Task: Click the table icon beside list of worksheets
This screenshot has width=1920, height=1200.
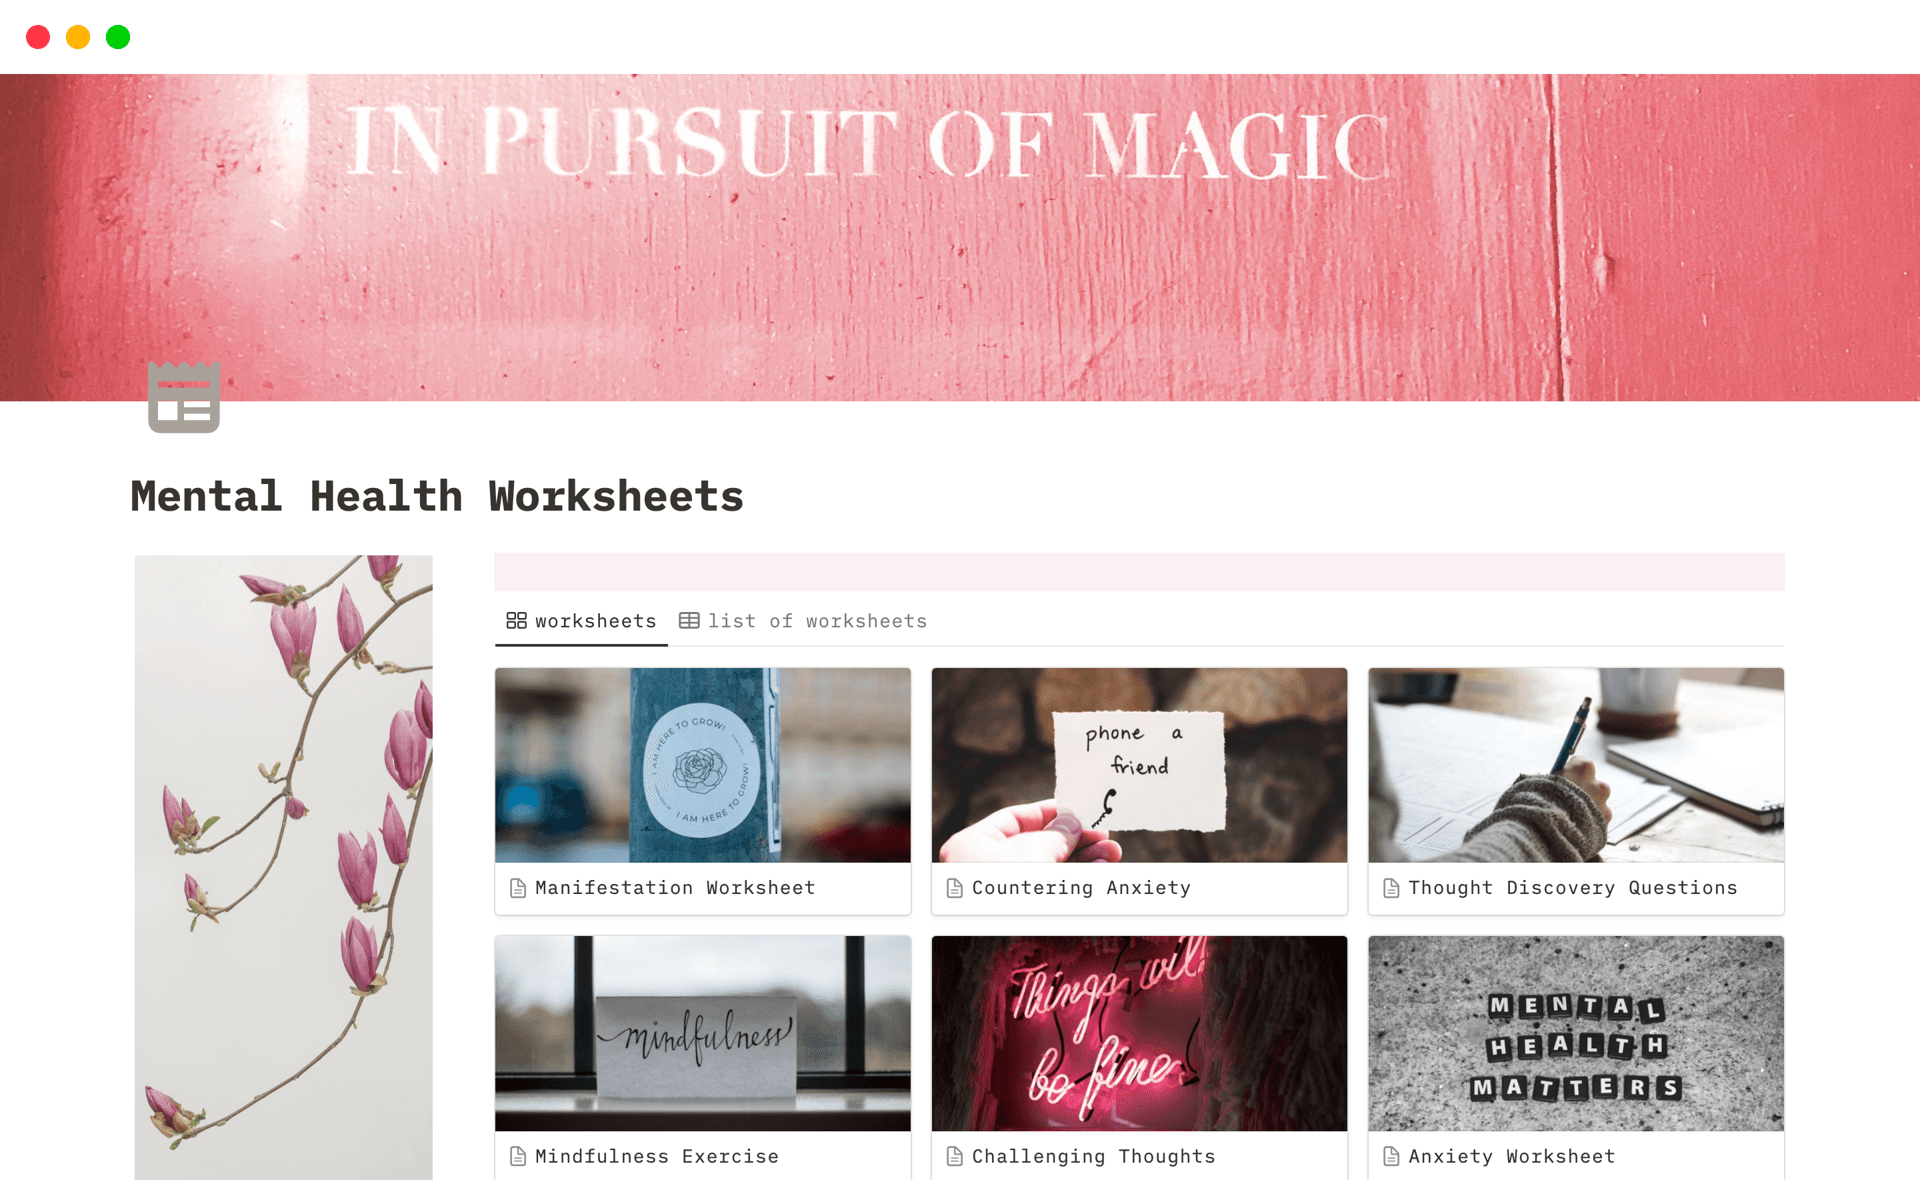Action: tap(689, 621)
